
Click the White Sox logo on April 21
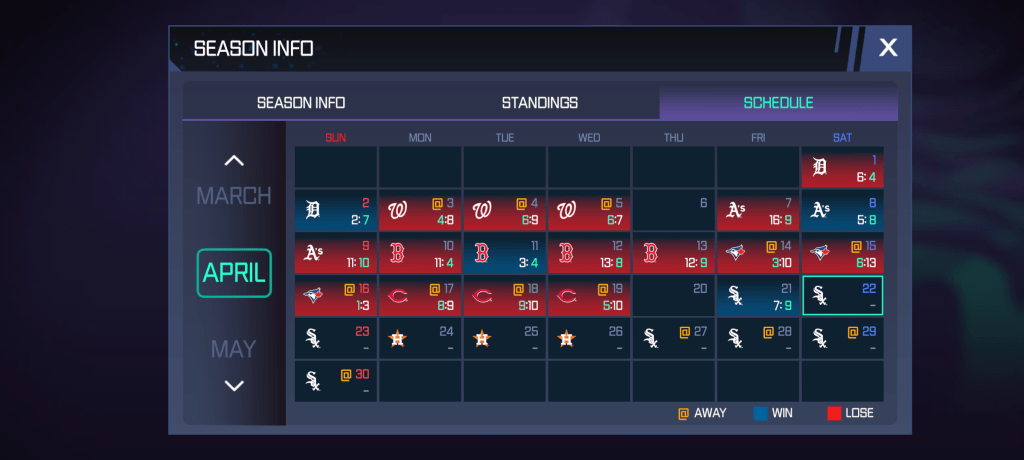tap(735, 296)
